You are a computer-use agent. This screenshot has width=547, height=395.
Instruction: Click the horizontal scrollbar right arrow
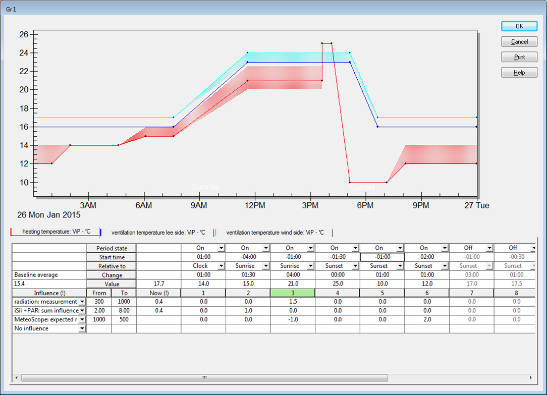click(531, 378)
